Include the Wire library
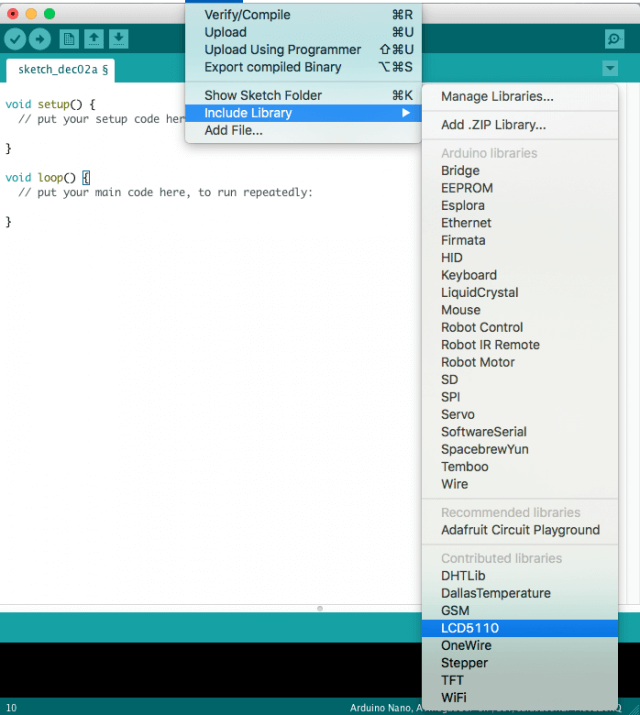The image size is (640, 715). point(520,484)
